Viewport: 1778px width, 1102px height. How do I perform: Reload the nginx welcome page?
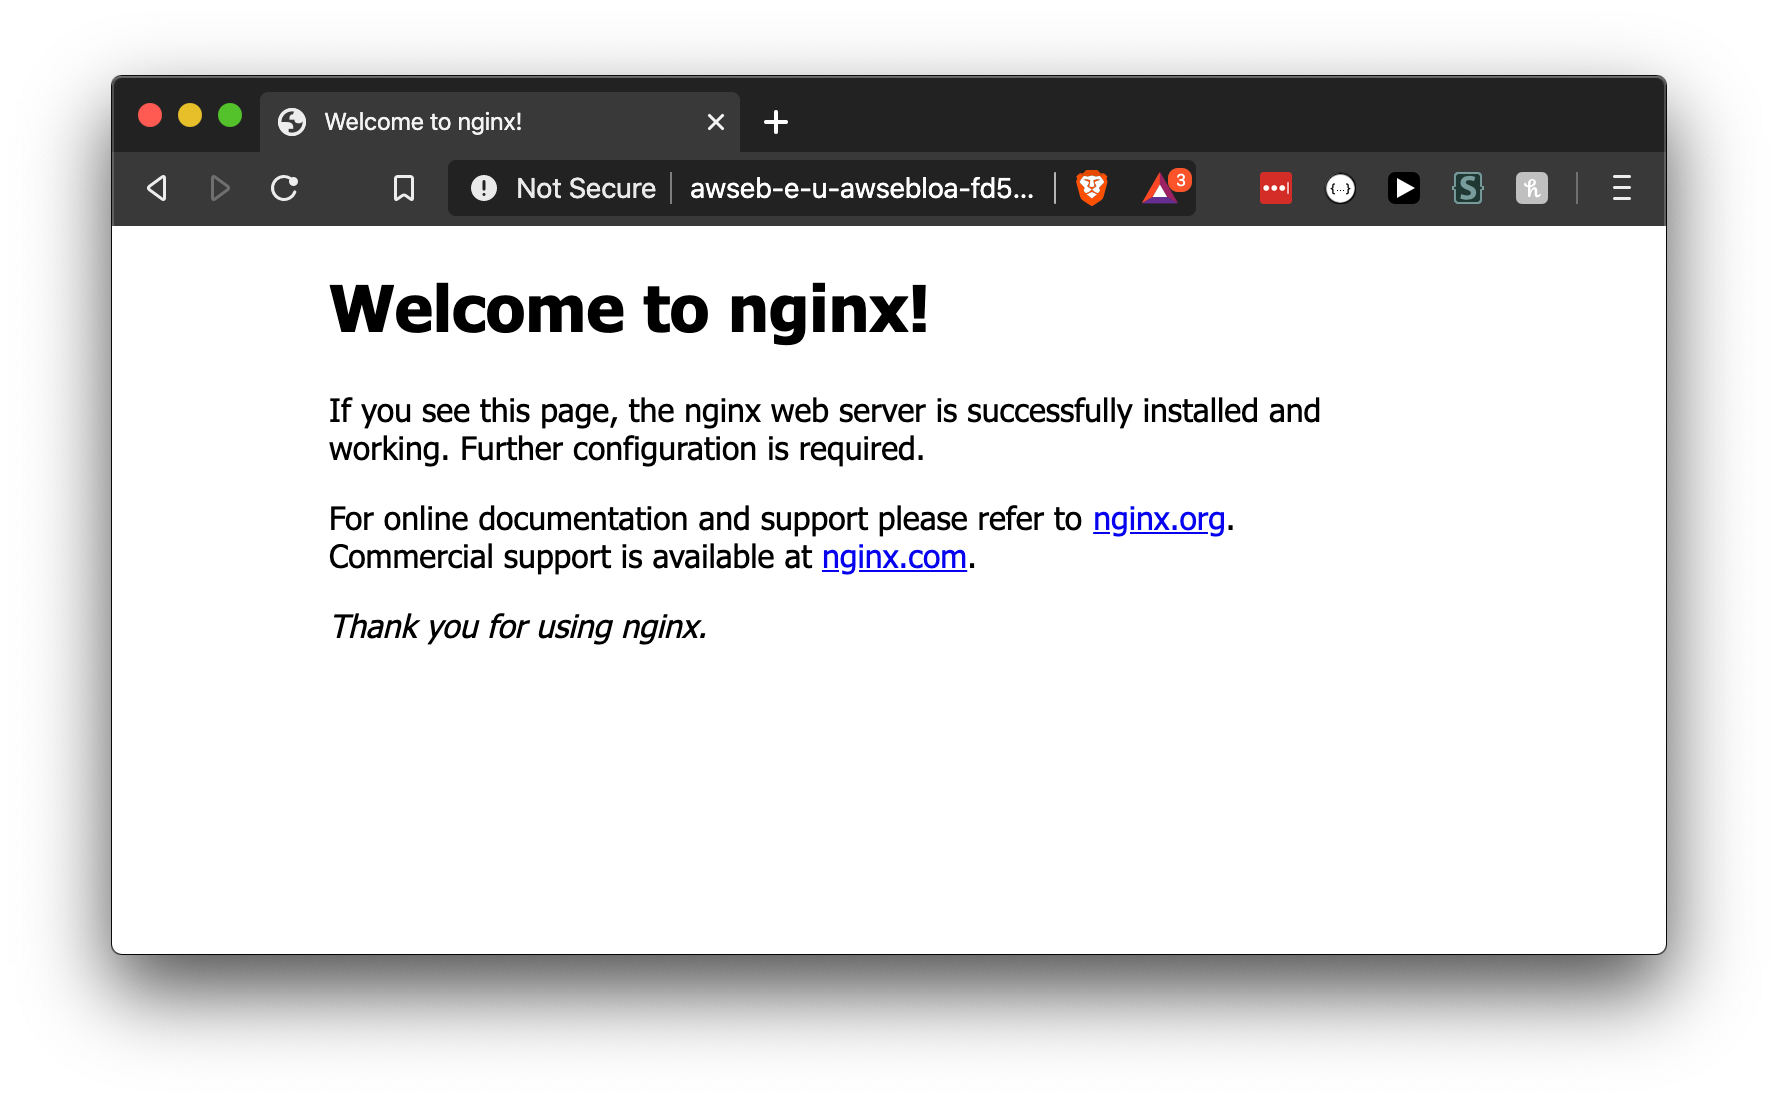[285, 188]
